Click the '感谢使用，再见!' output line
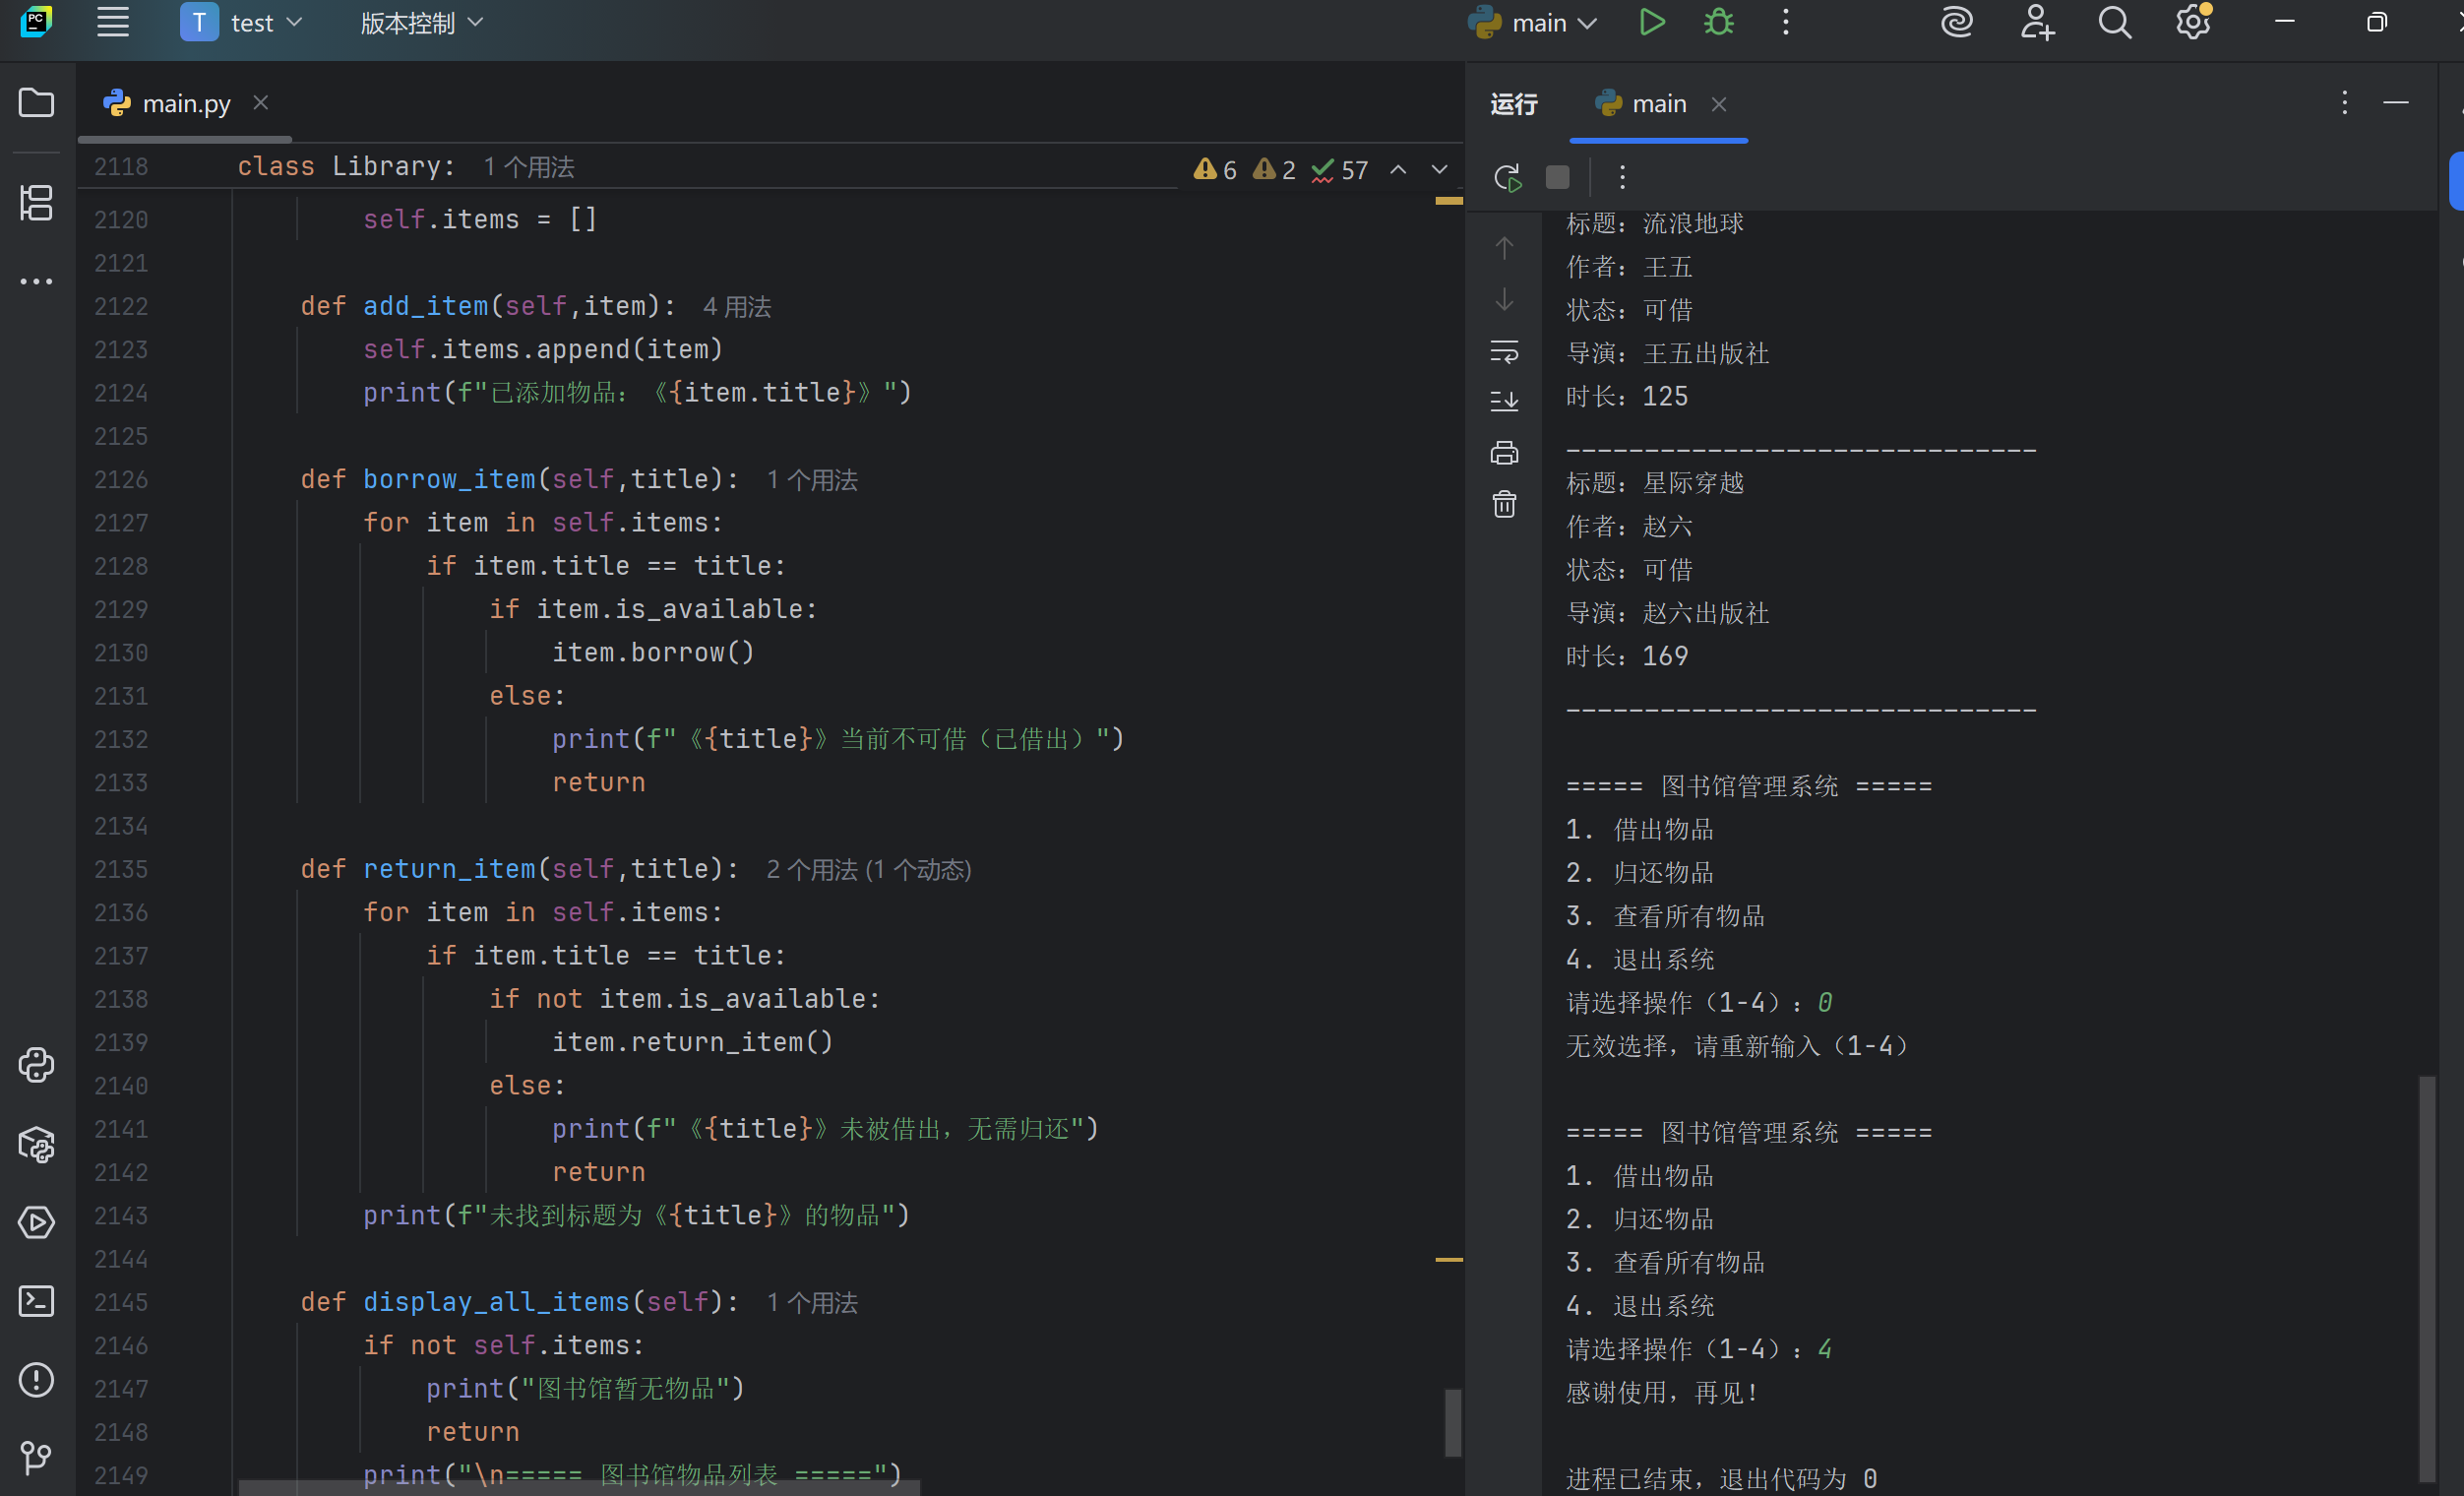Screen dimensions: 2464x1496 (1662, 1392)
